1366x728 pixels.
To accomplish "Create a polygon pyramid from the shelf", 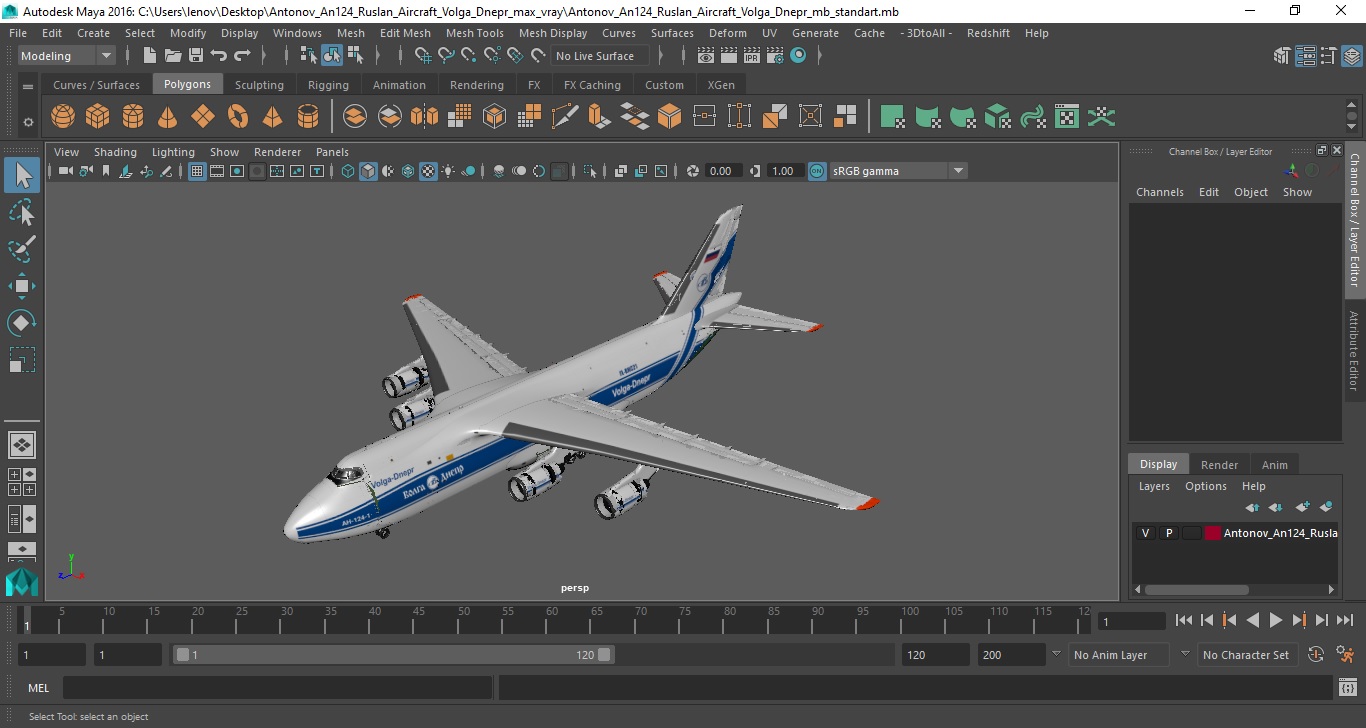I will click(x=272, y=117).
